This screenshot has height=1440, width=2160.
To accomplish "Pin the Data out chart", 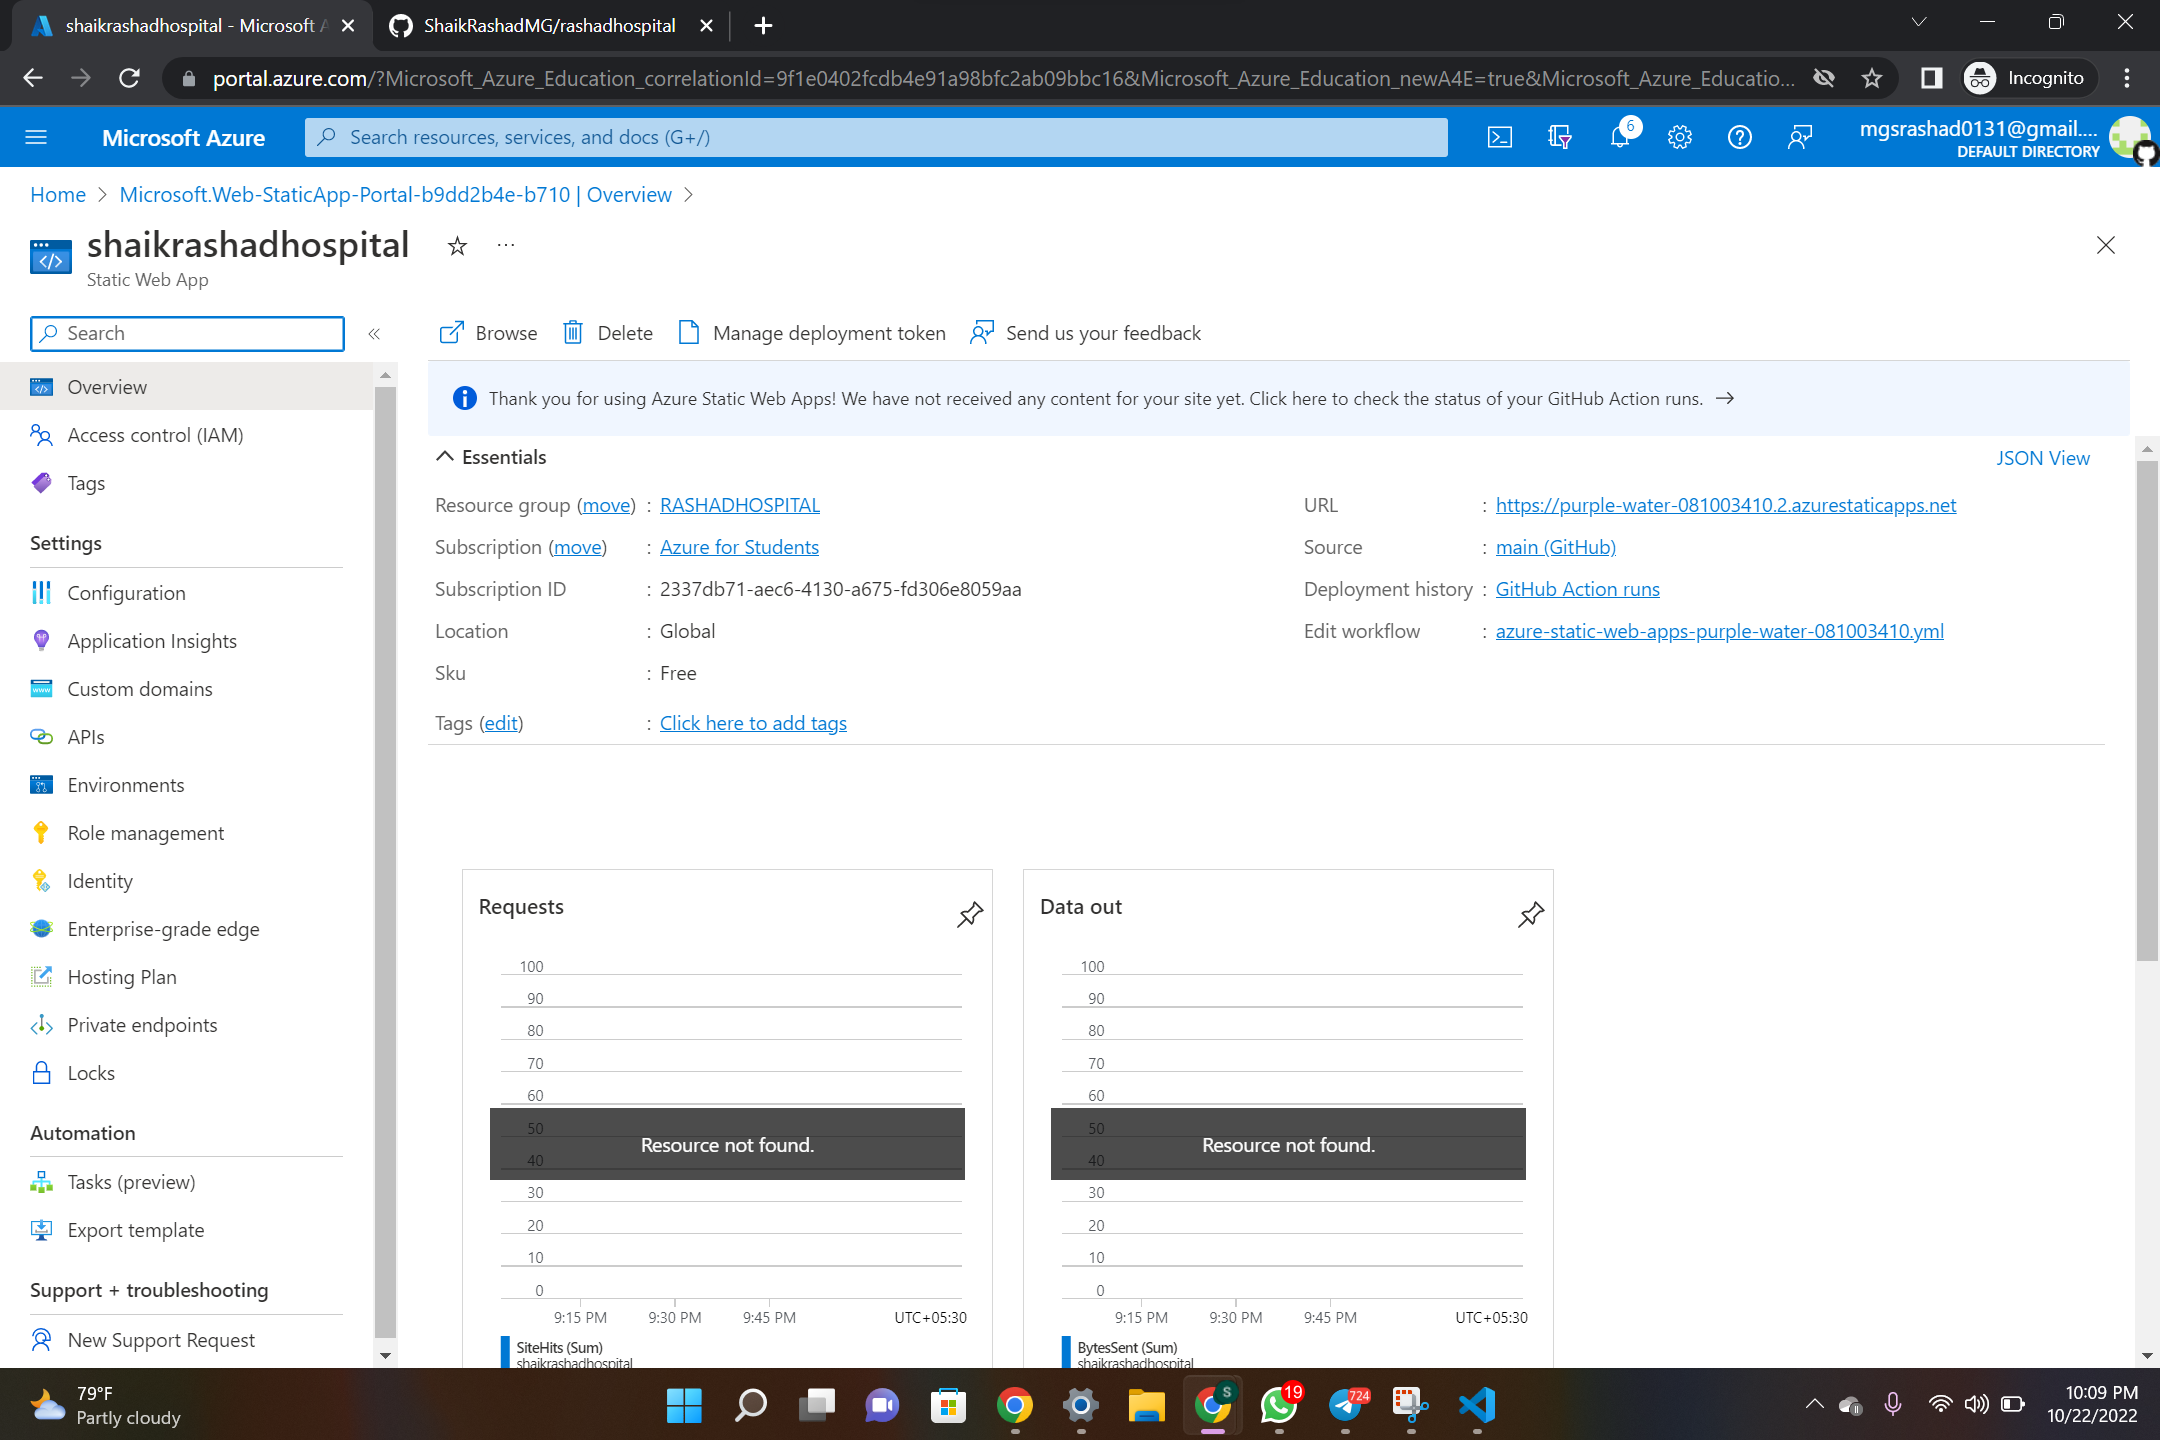I will pyautogui.click(x=1530, y=914).
